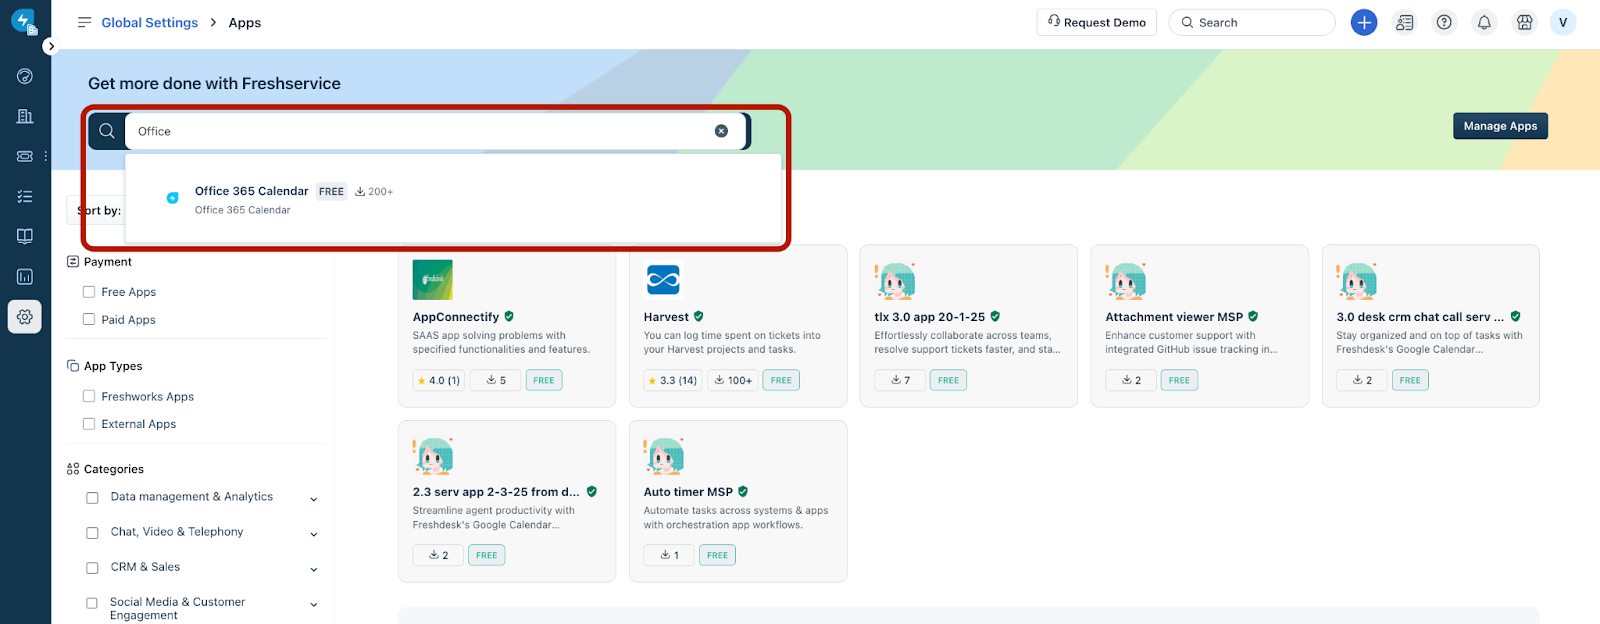Toggle the hamburger menu icon

[84, 22]
